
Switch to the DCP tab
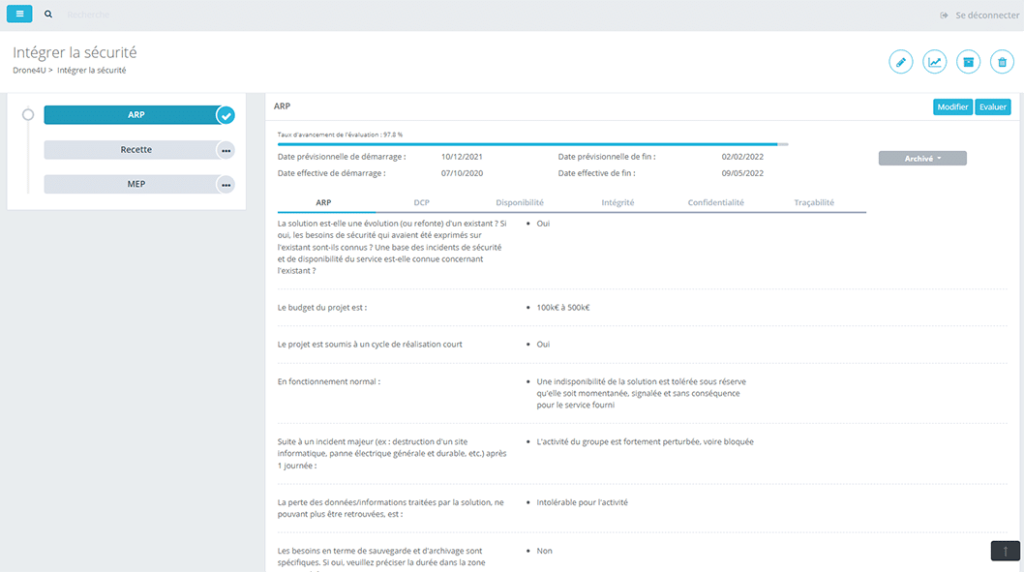421,202
